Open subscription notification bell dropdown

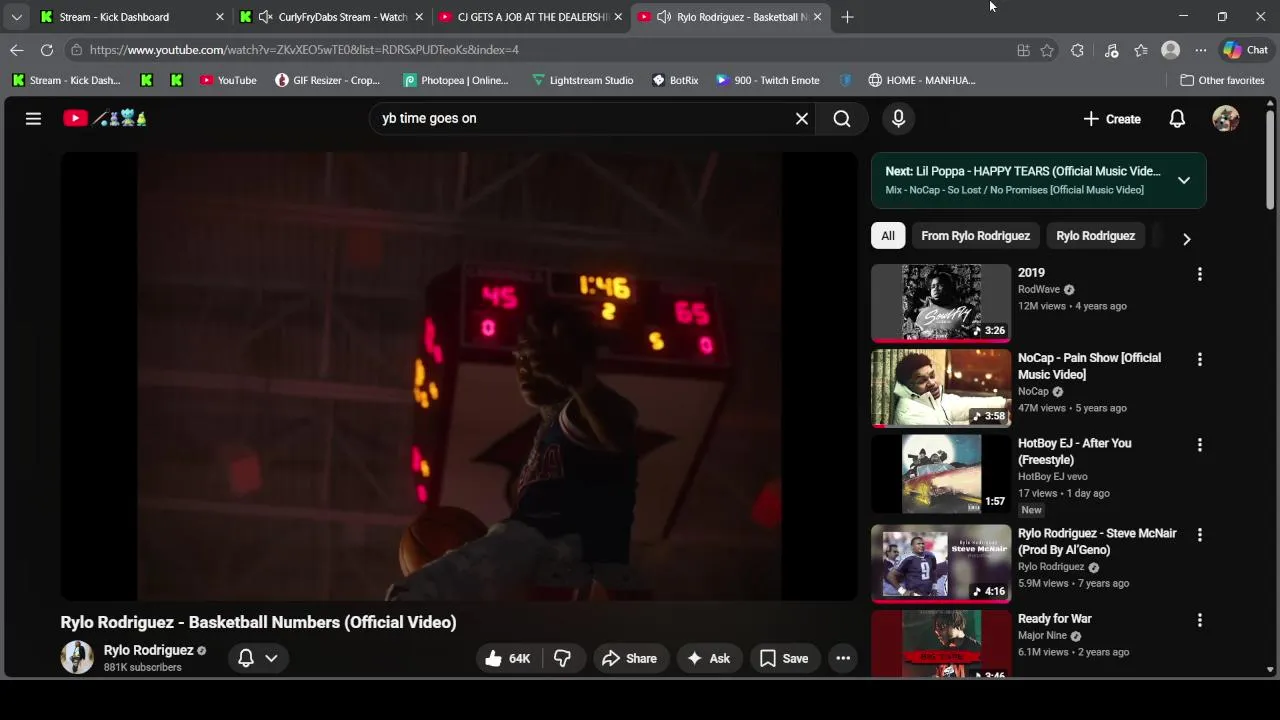[257, 657]
